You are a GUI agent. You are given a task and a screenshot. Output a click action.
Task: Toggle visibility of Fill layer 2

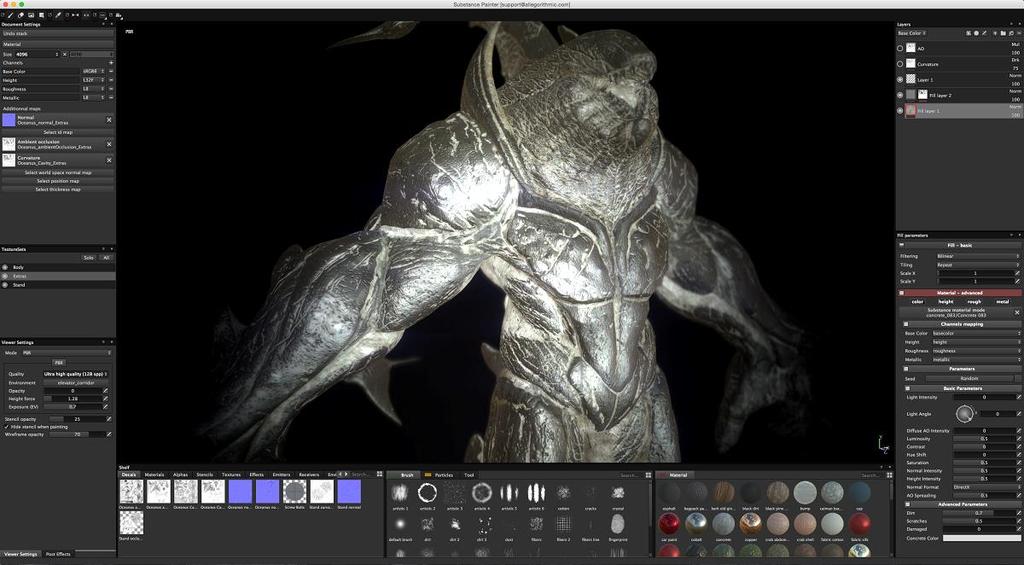coord(900,95)
